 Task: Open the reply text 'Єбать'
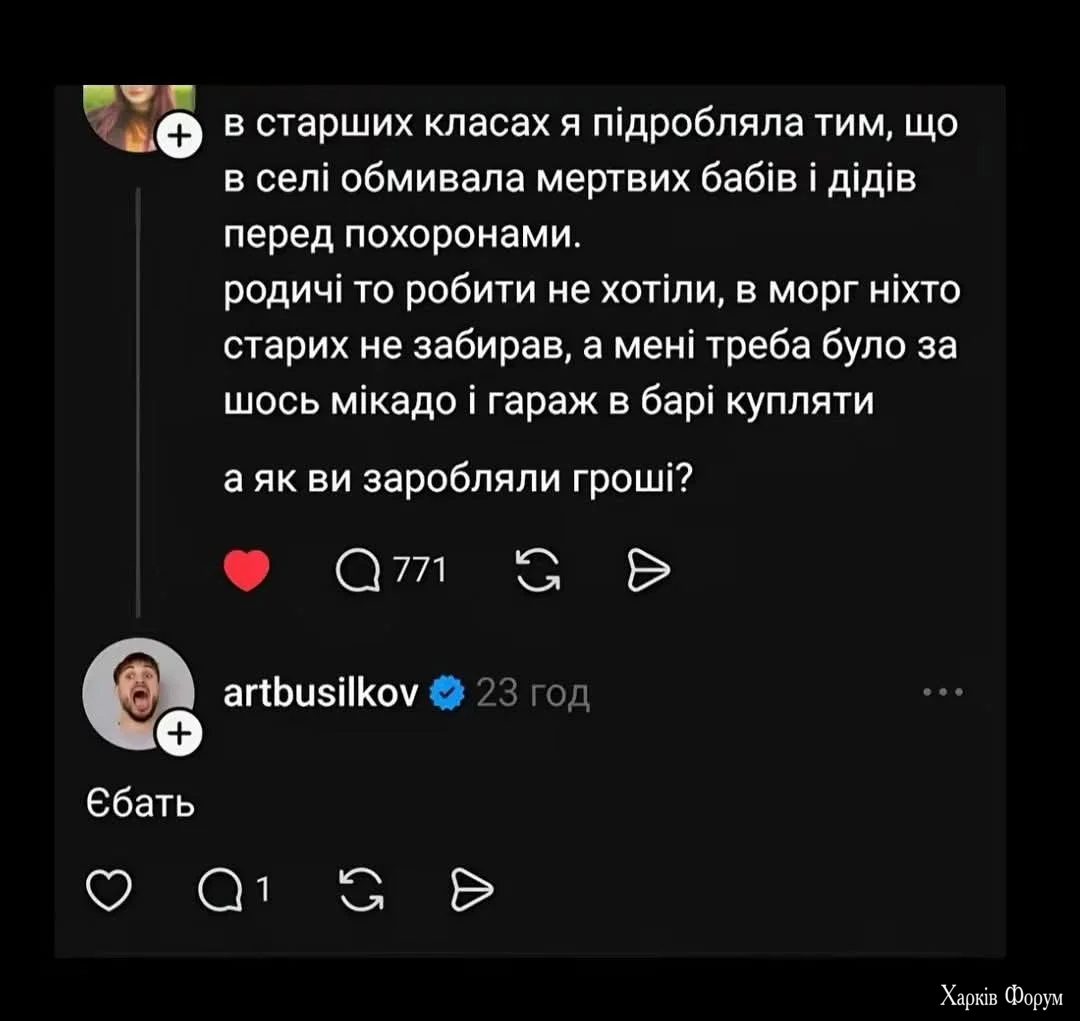139,804
